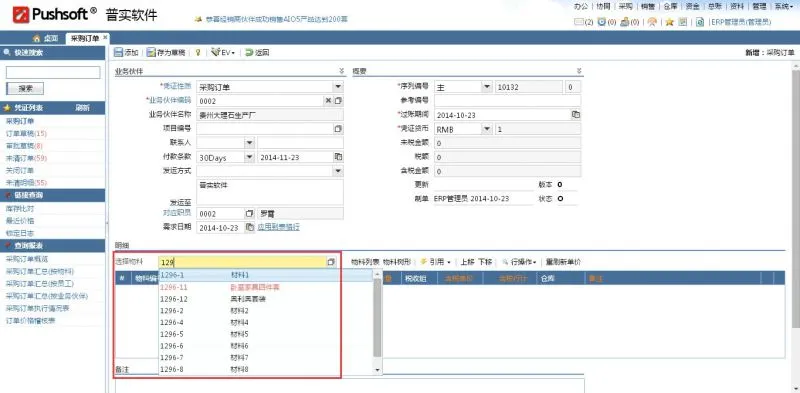The image size is (800, 393).
Task: Clear 业务伙伴编码 with the X icon
Action: tap(328, 101)
